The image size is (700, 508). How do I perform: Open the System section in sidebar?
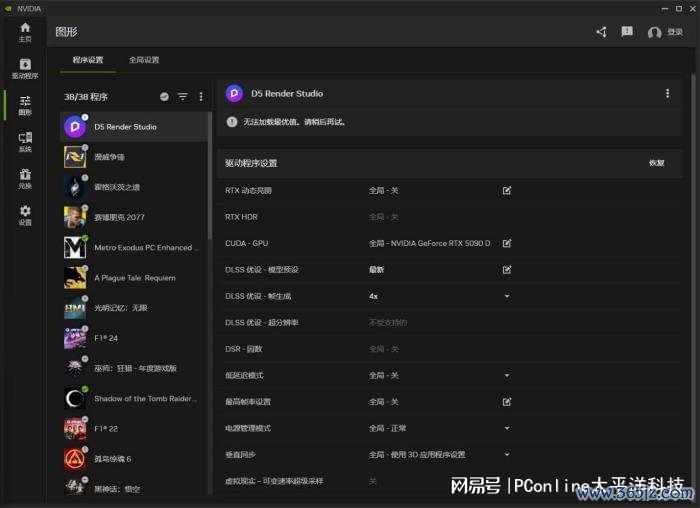(x=25, y=142)
